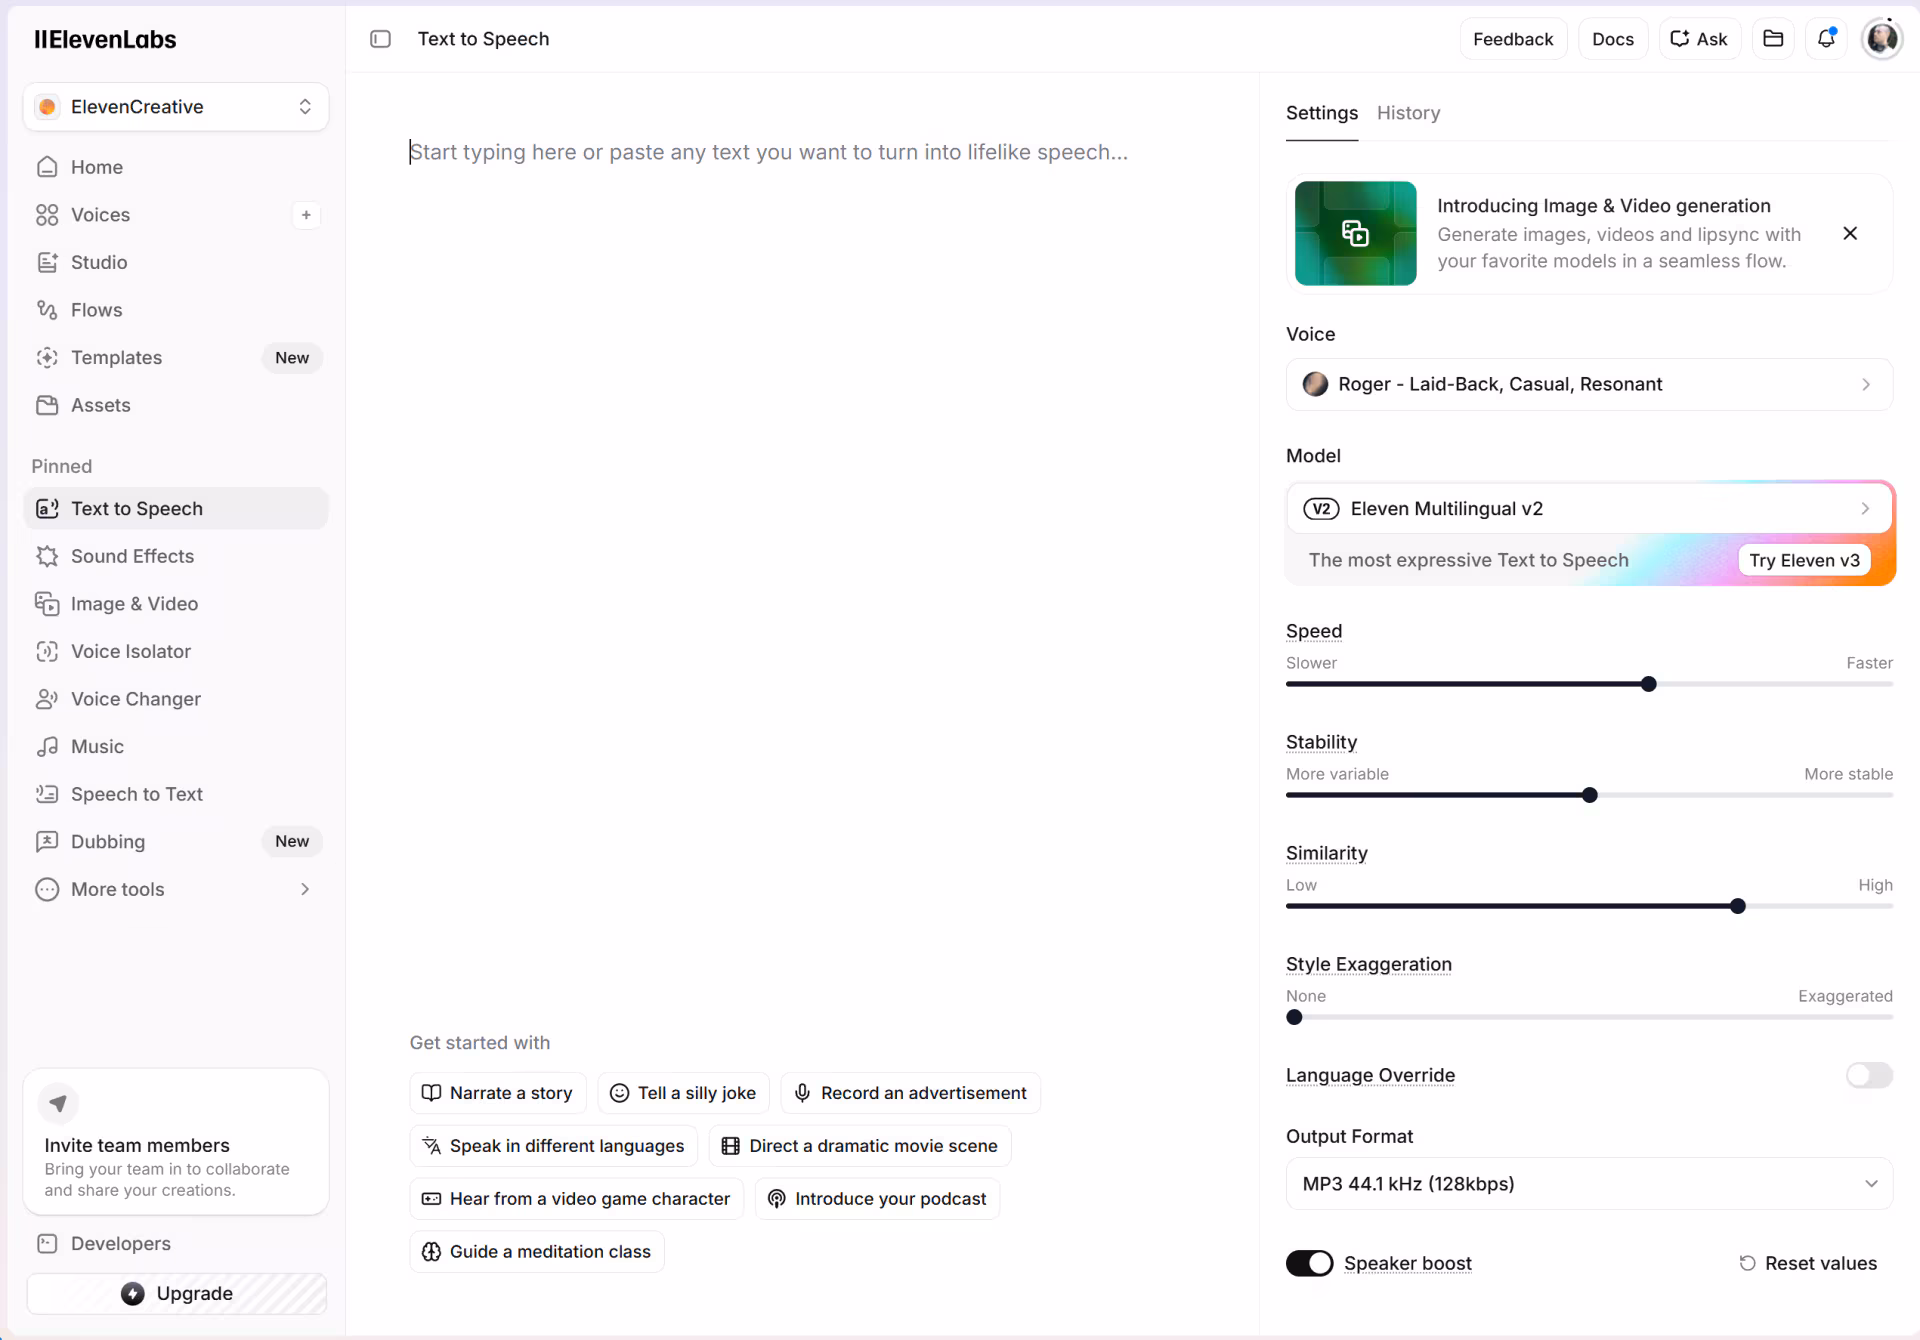Click the Ask button
Image resolution: width=1920 pixels, height=1340 pixels.
click(1699, 39)
